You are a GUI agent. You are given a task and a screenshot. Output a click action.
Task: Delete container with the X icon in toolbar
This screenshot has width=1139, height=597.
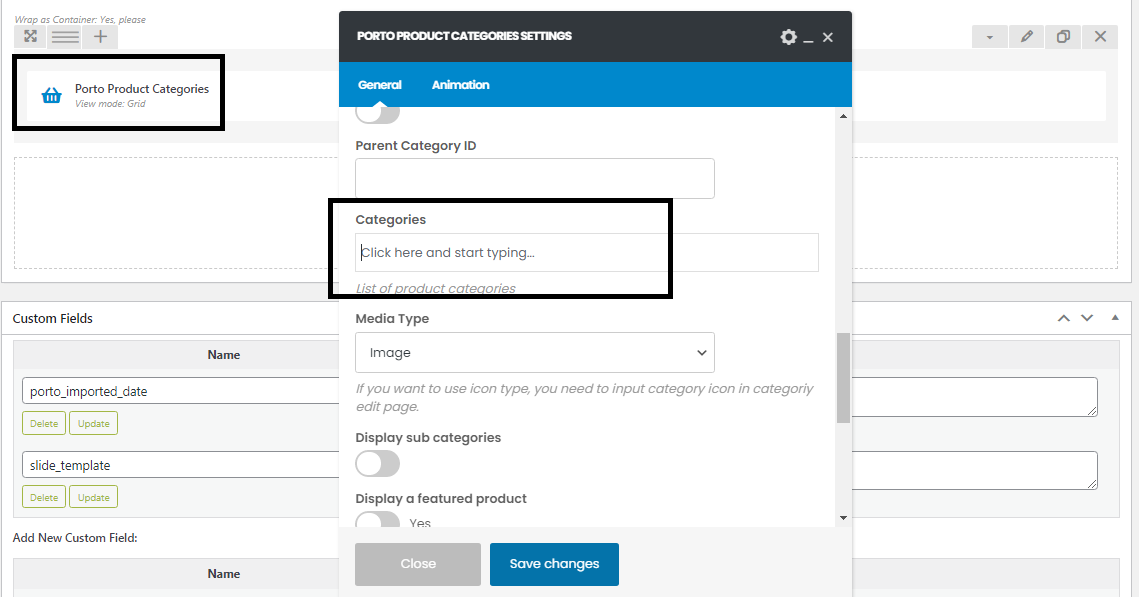1101,37
